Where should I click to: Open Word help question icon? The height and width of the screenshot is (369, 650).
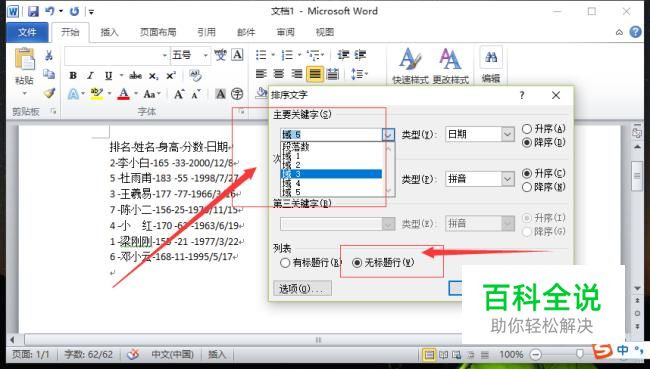click(635, 32)
